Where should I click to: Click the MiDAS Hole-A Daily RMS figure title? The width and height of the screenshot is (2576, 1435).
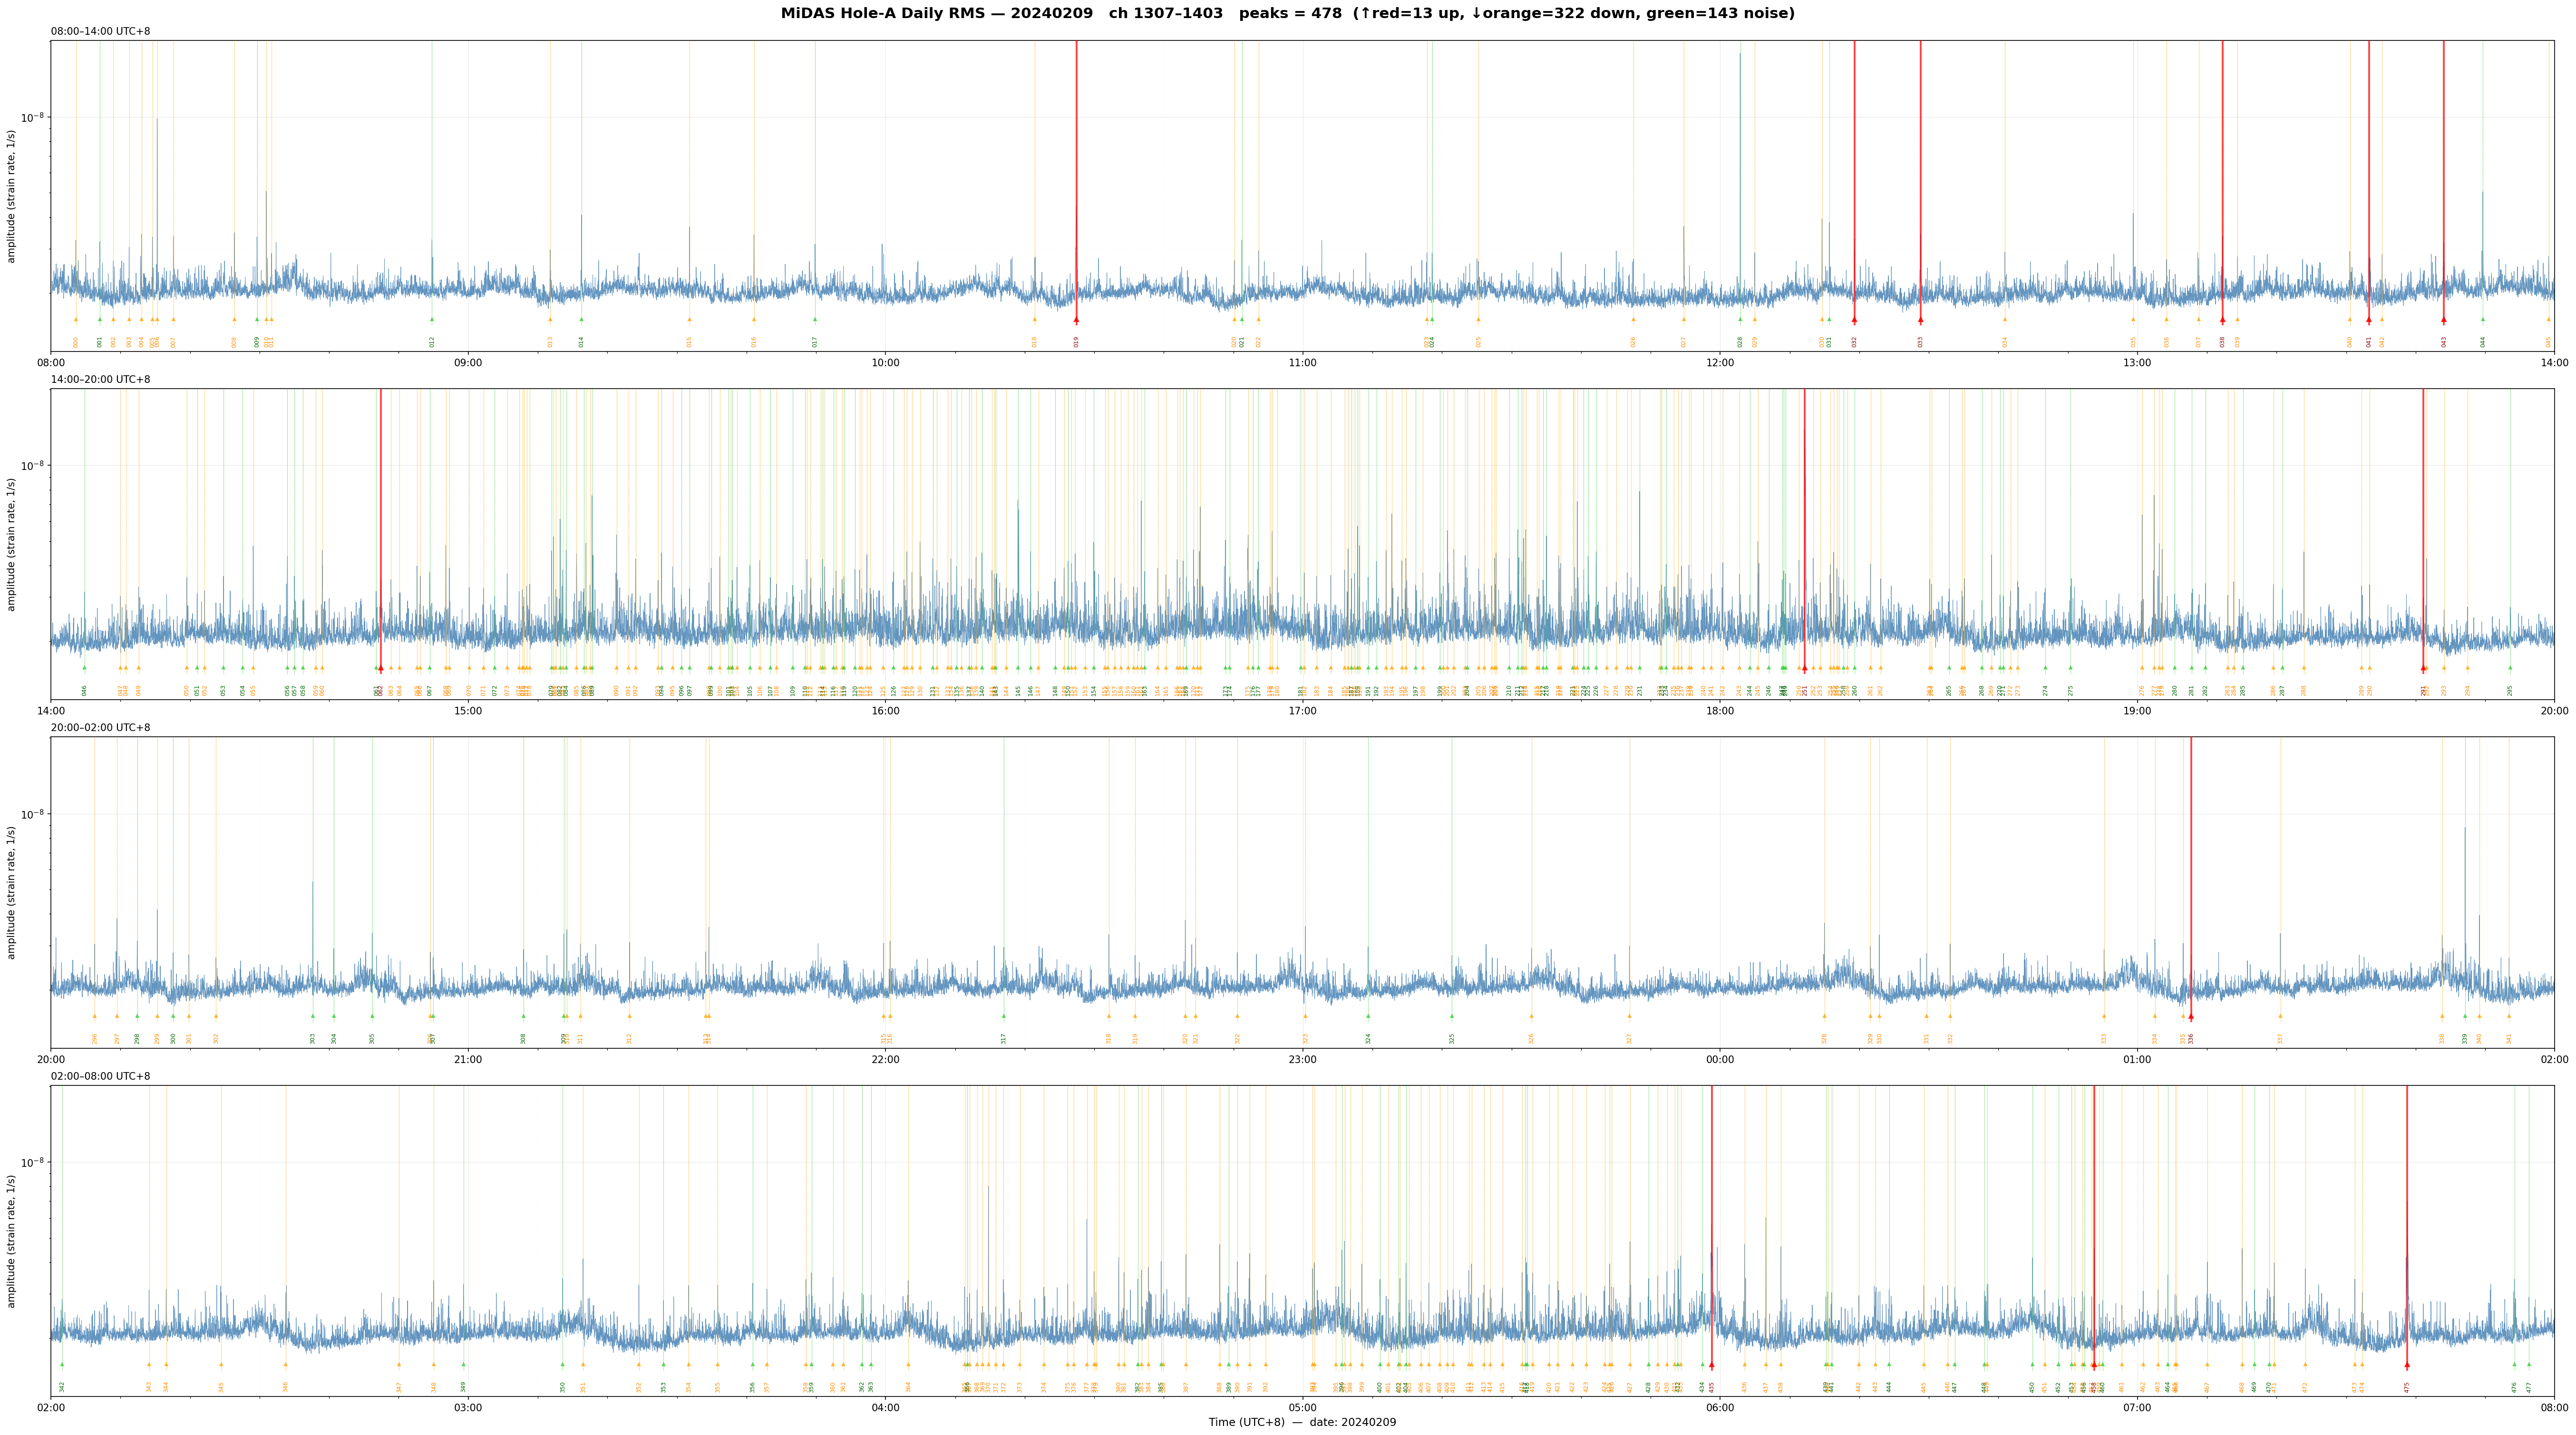(x=1288, y=13)
